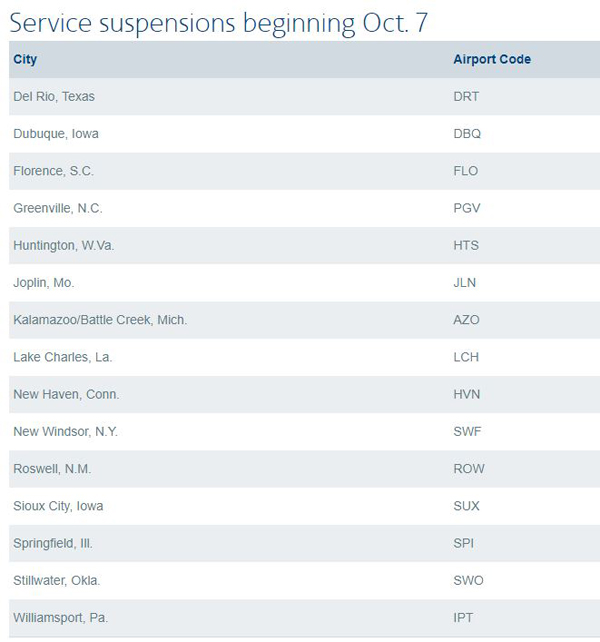Select Lake Charles, La. city cell
This screenshot has height=642, width=600.
63,357
